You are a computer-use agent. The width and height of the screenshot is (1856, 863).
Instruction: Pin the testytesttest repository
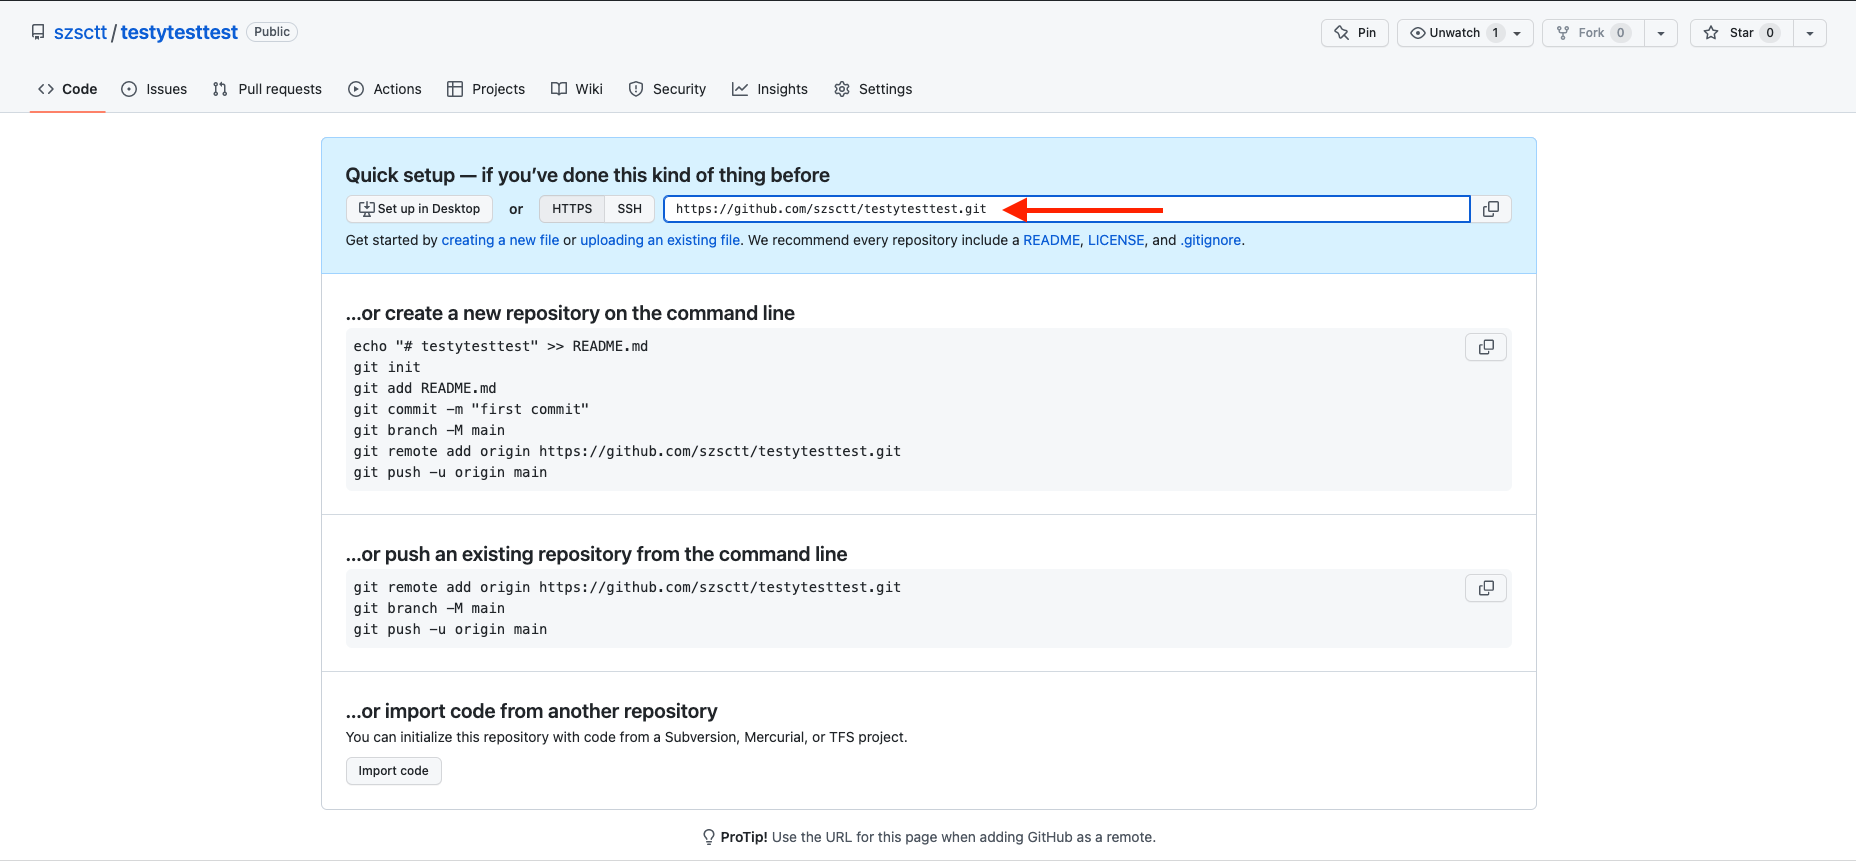pyautogui.click(x=1354, y=33)
